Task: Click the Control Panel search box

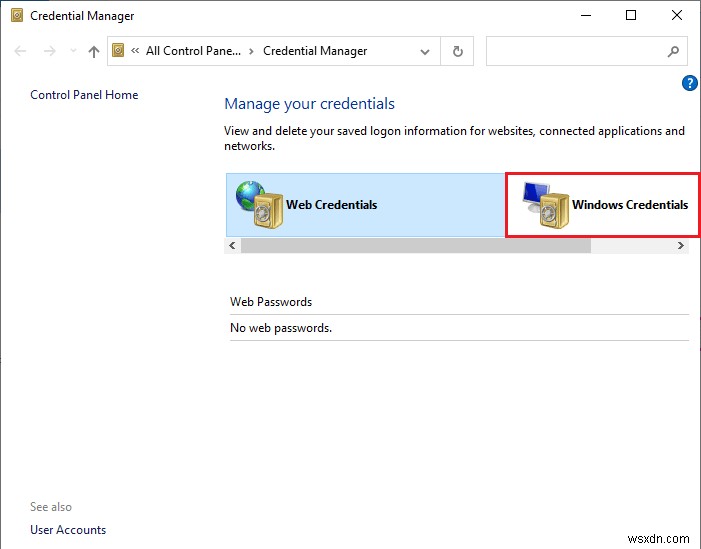Action: pyautogui.click(x=587, y=51)
